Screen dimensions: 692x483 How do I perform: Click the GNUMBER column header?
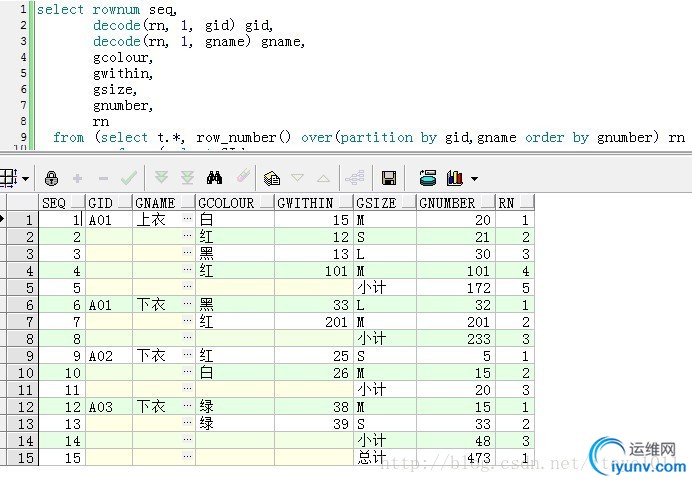(x=455, y=203)
